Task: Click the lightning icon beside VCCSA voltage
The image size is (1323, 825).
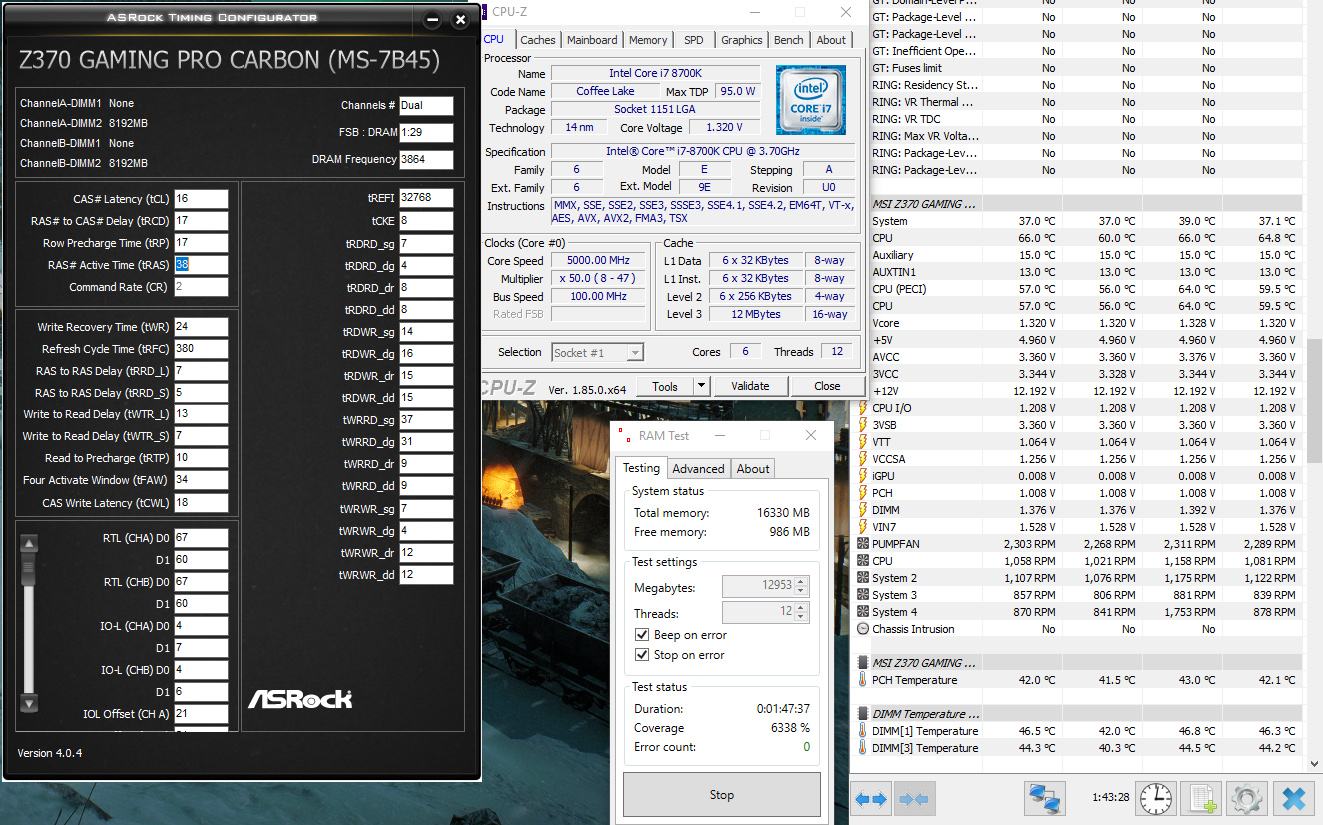Action: [x=863, y=459]
